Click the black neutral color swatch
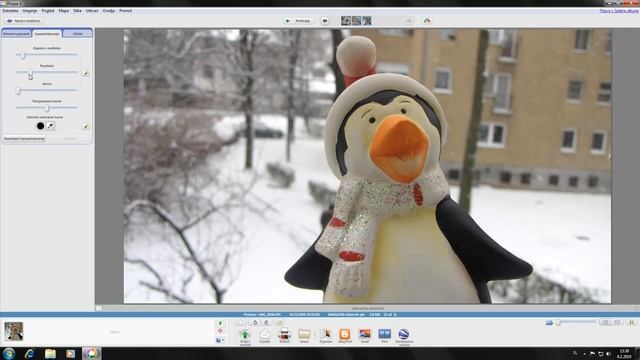This screenshot has width=640, height=360. point(40,126)
